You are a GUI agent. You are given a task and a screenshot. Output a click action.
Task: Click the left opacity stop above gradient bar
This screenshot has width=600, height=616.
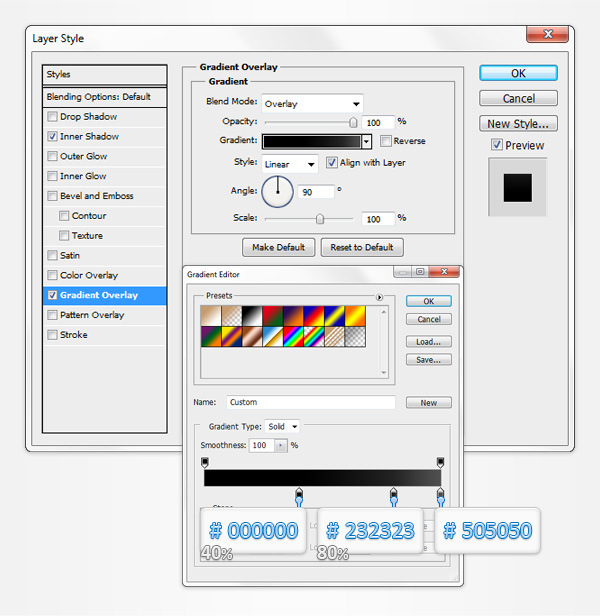click(205, 463)
